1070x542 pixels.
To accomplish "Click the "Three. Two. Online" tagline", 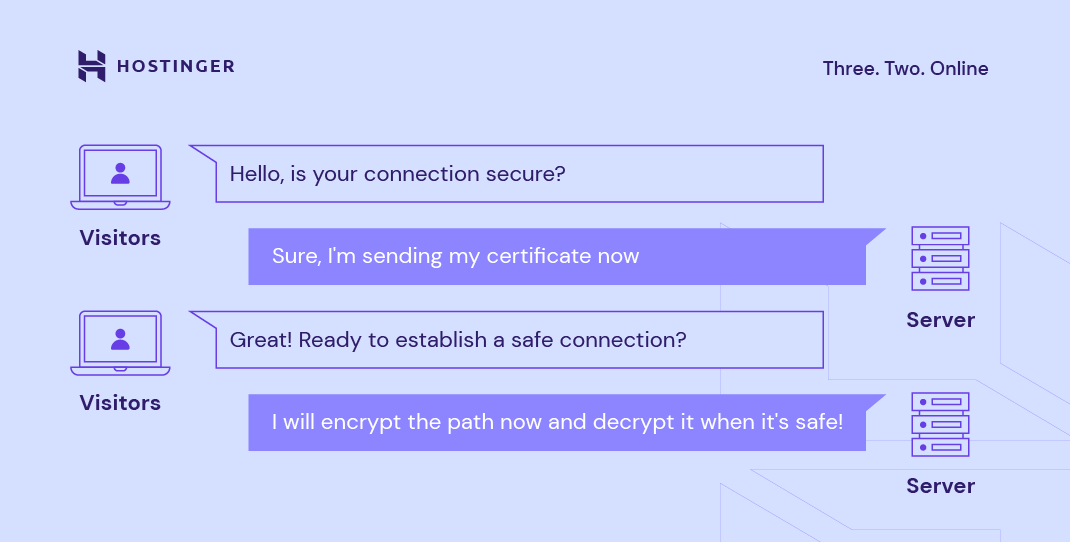I will click(x=905, y=69).
